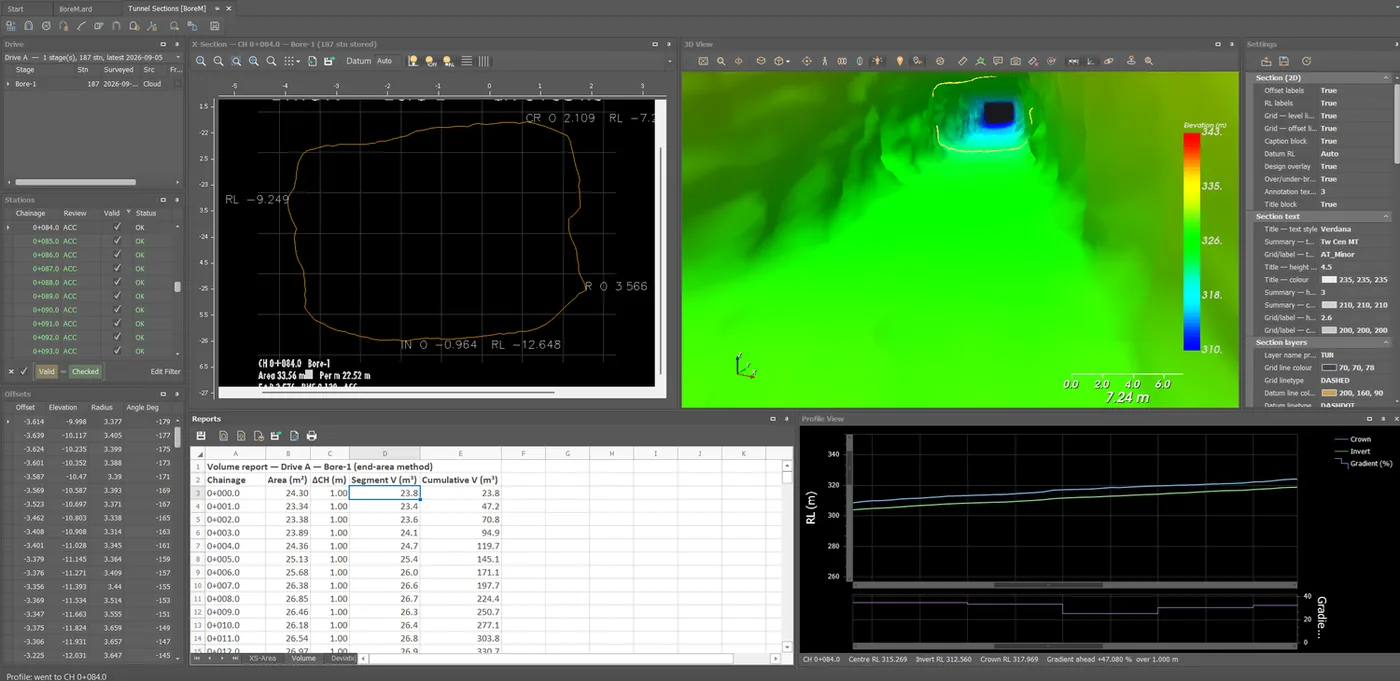Click the checkmark apply button beside Valid chip
The image size is (1400, 681).
[24, 371]
